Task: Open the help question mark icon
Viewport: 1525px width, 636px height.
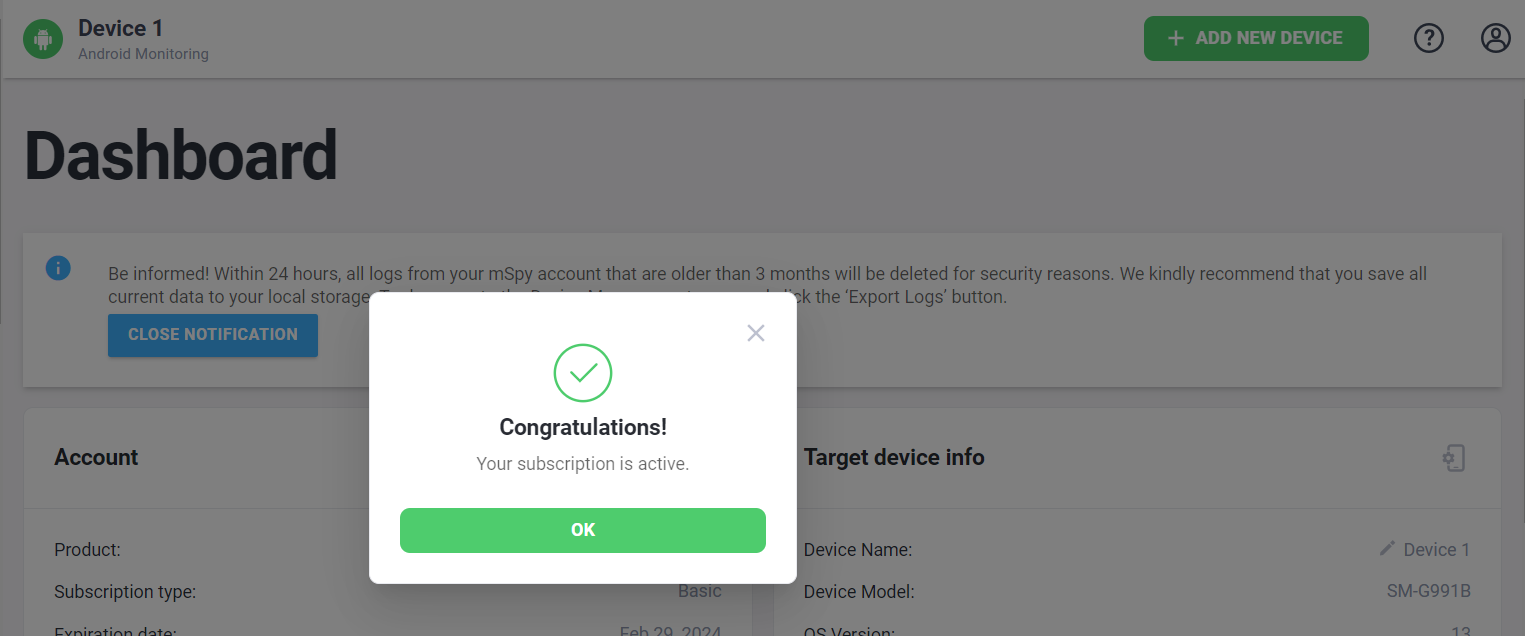Action: [1429, 38]
